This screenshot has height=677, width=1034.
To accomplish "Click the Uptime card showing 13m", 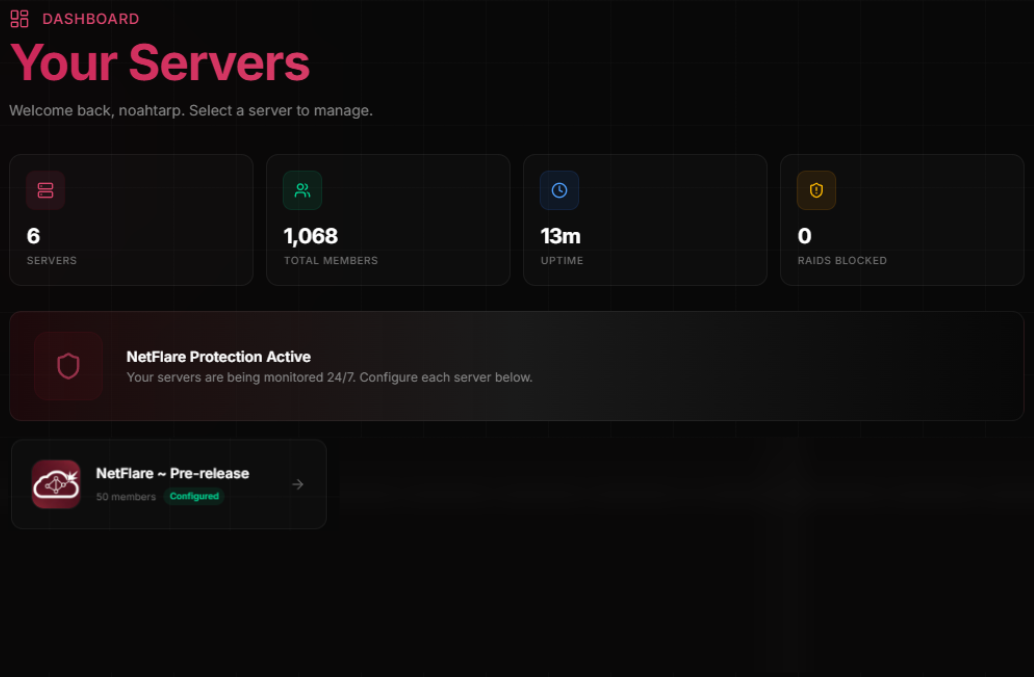I will pyautogui.click(x=645, y=219).
